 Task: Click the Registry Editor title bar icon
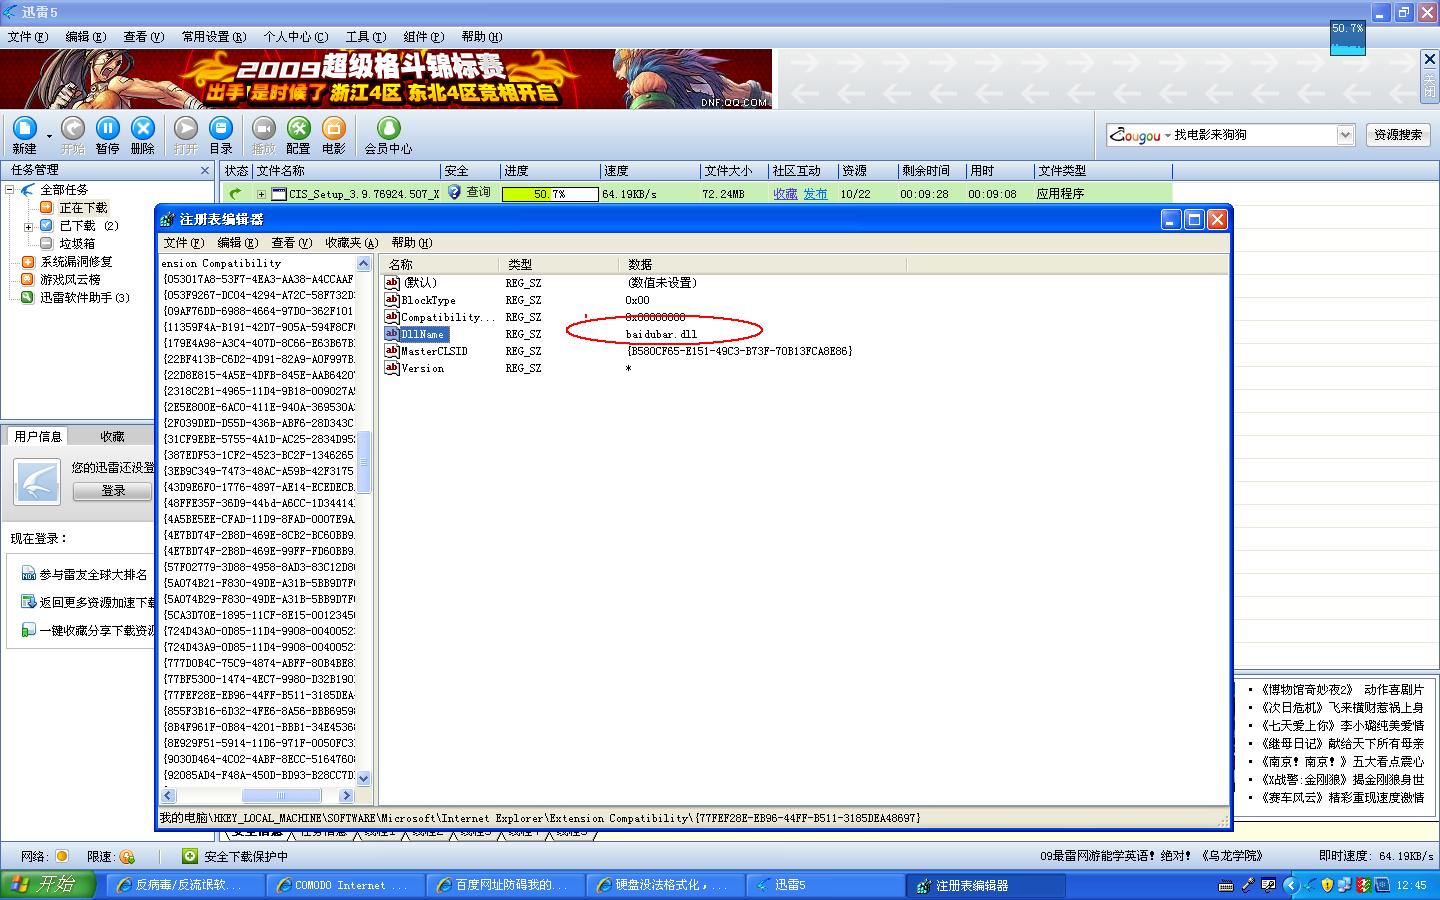[x=168, y=219]
